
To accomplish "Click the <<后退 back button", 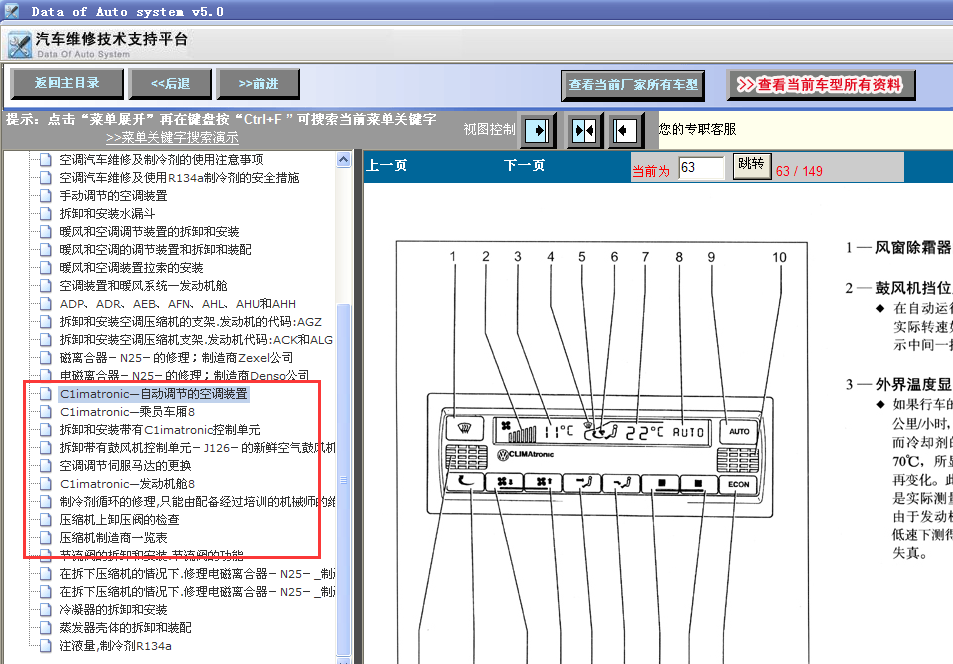I will coord(171,83).
